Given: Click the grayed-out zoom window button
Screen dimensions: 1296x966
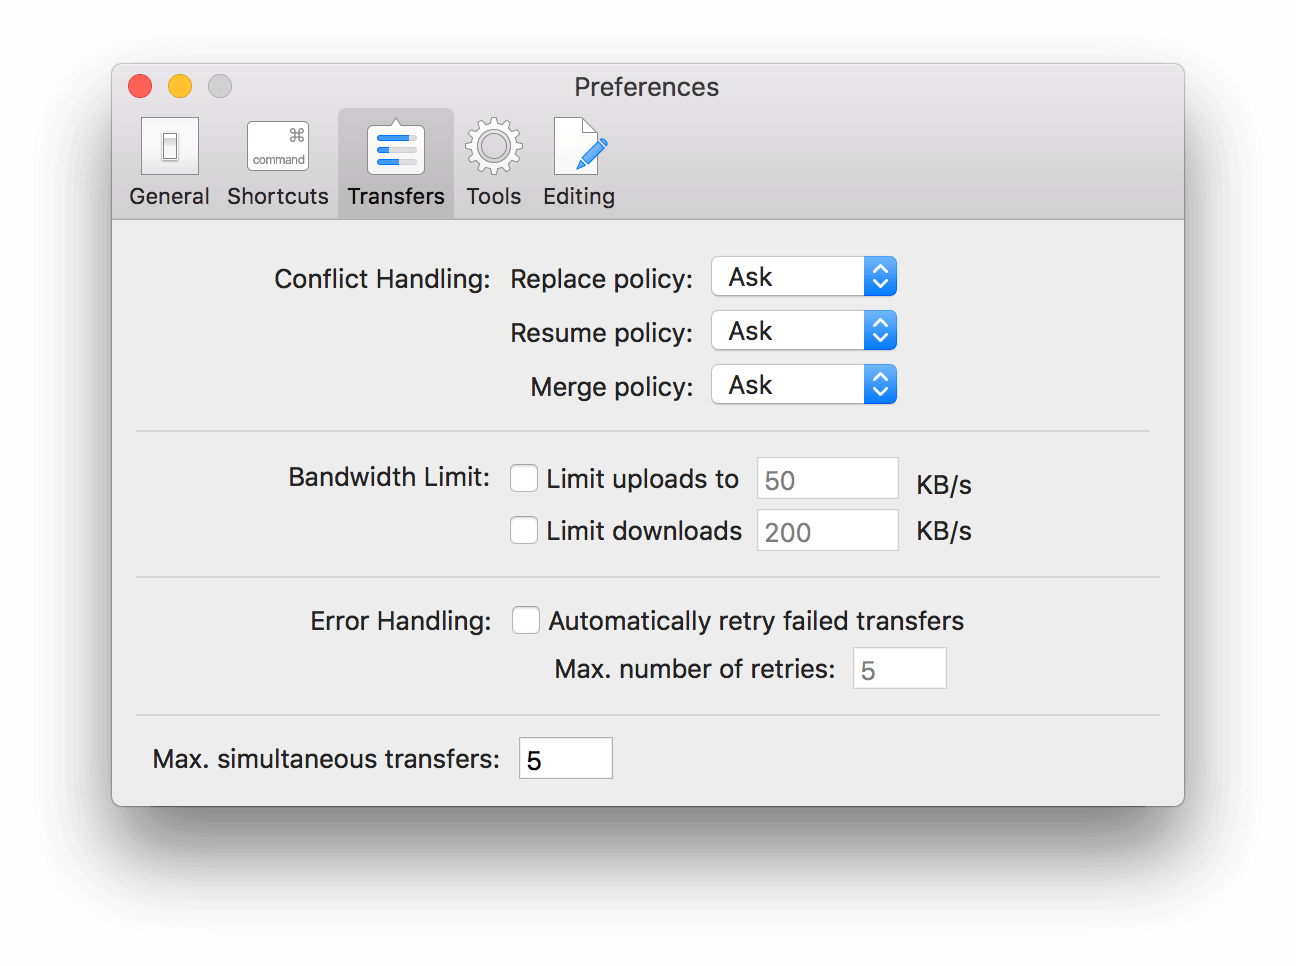Looking at the screenshot, I should [220, 87].
